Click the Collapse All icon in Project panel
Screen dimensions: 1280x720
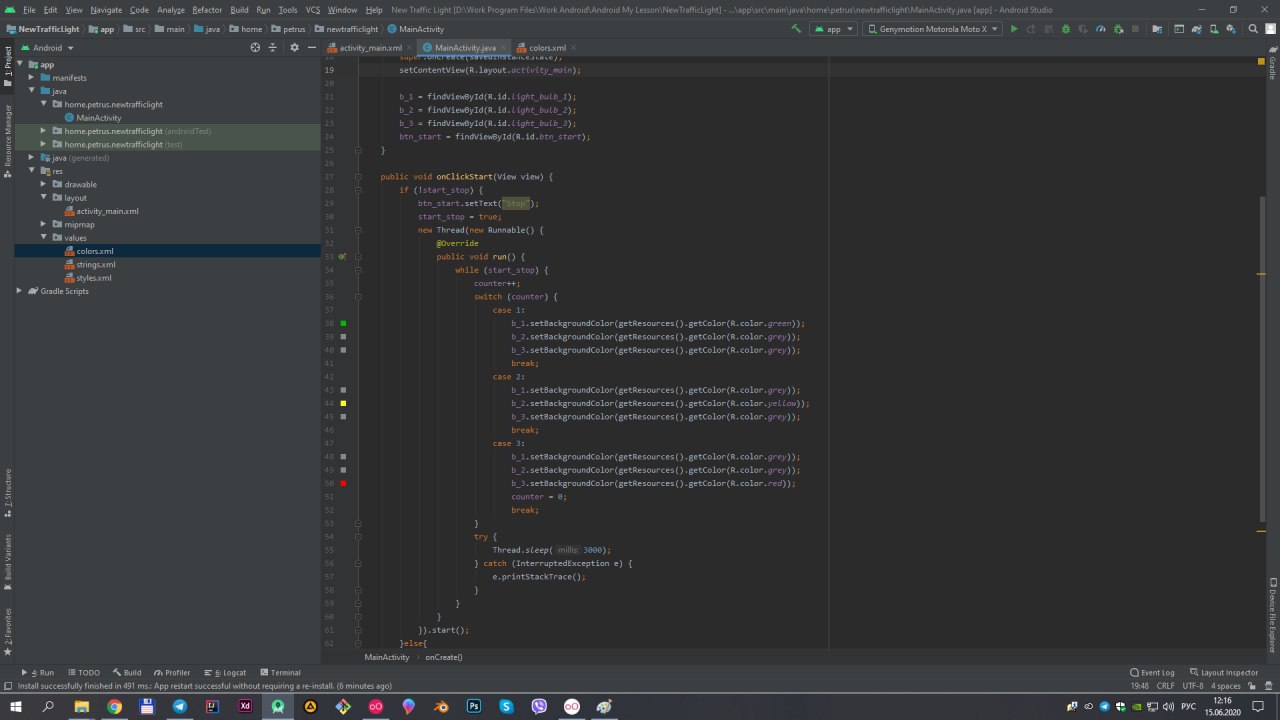point(272,47)
